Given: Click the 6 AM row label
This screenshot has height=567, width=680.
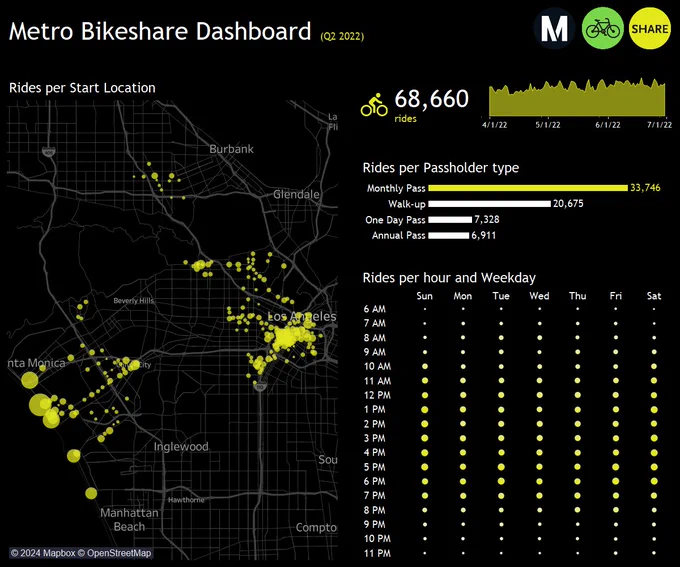Looking at the screenshot, I should coord(375,309).
